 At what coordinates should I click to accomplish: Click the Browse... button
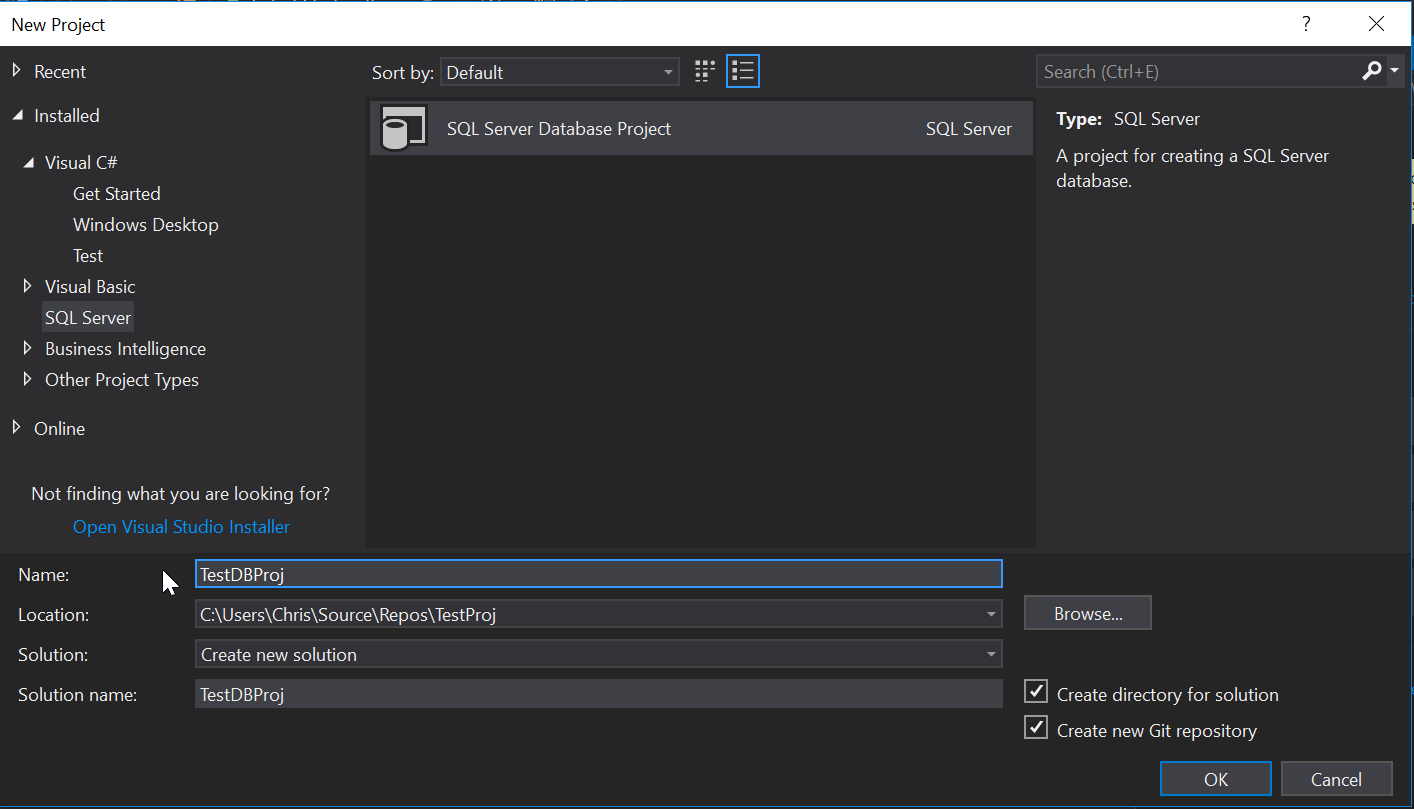(1087, 613)
